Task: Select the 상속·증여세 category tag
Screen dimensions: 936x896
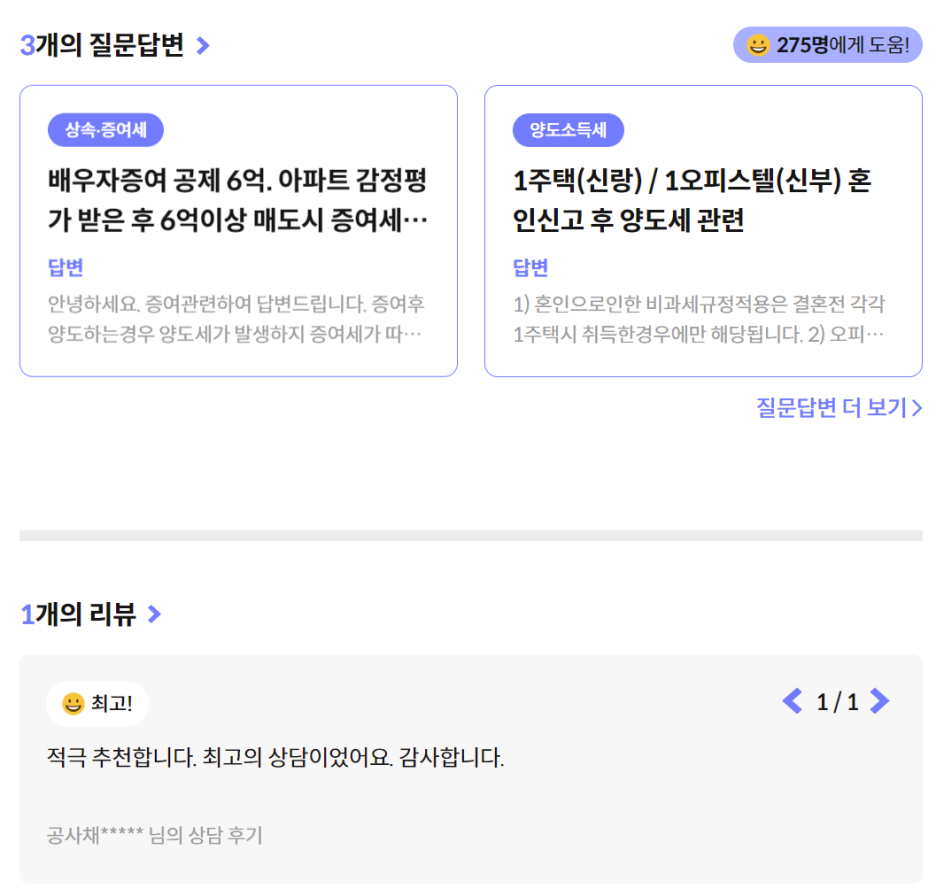Action: pyautogui.click(x=106, y=130)
